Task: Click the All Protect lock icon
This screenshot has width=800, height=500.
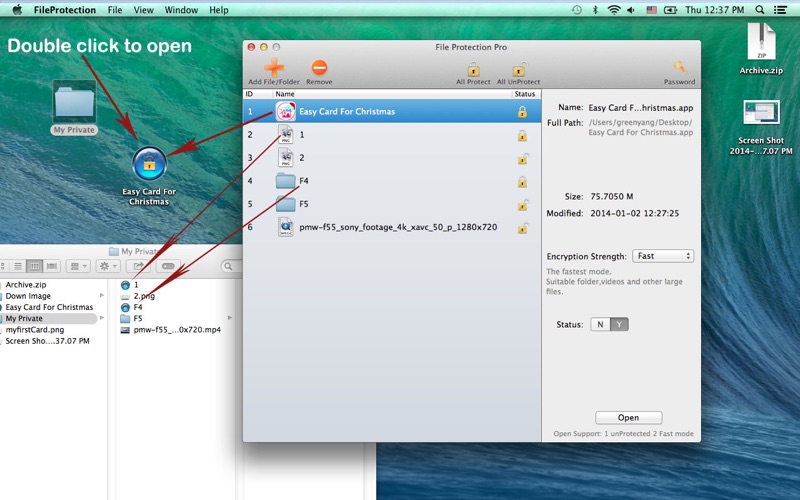Action: click(x=473, y=69)
